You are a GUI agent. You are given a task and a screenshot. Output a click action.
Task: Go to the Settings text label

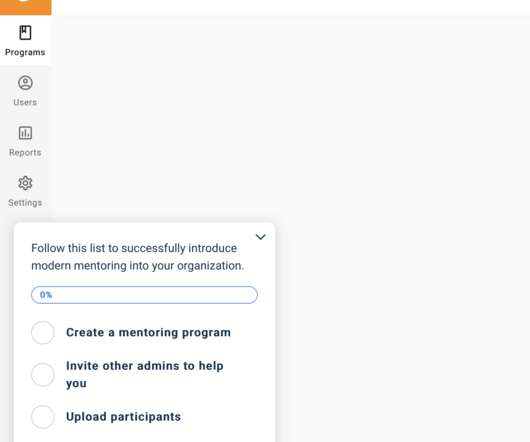point(25,203)
